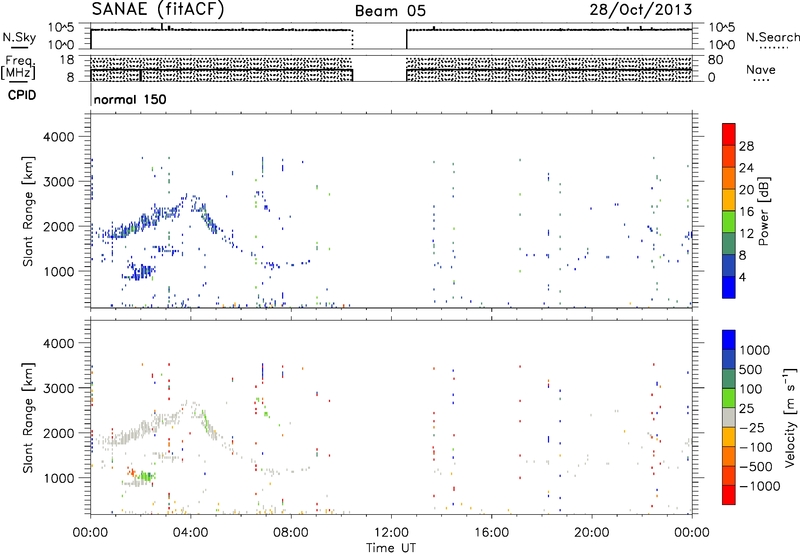Screen dimensions: 800x554
Task: Click the 1000 km tick in power panel
Action: pos(58,271)
